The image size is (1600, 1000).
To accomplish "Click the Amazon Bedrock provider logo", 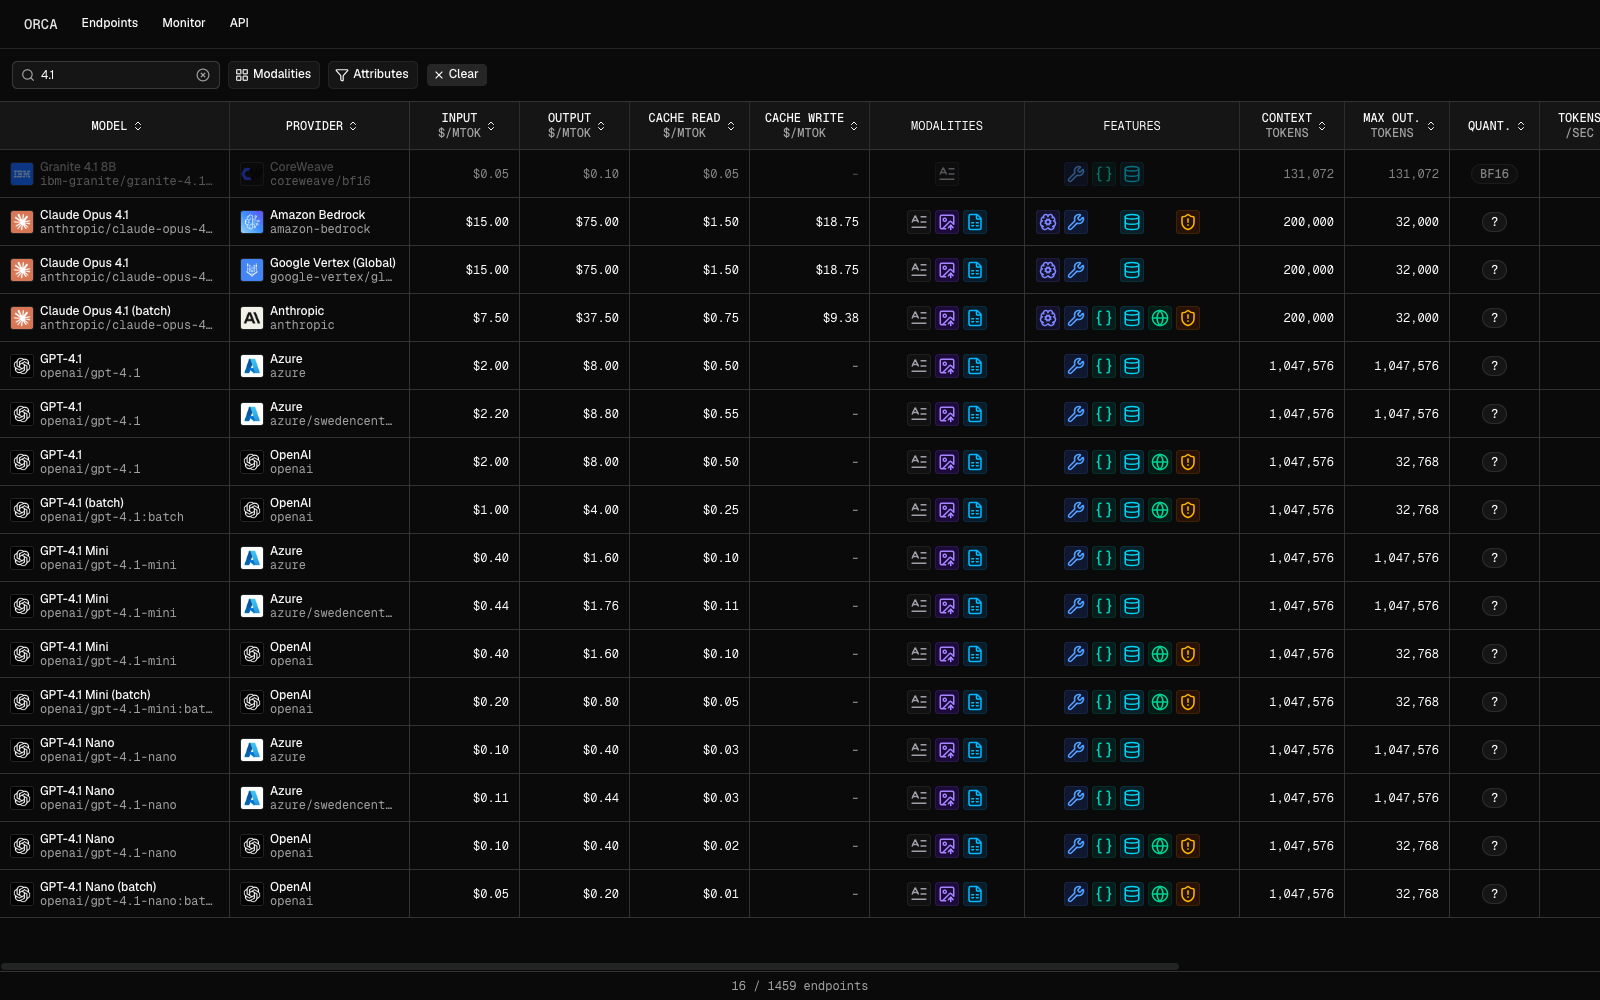I will point(252,222).
